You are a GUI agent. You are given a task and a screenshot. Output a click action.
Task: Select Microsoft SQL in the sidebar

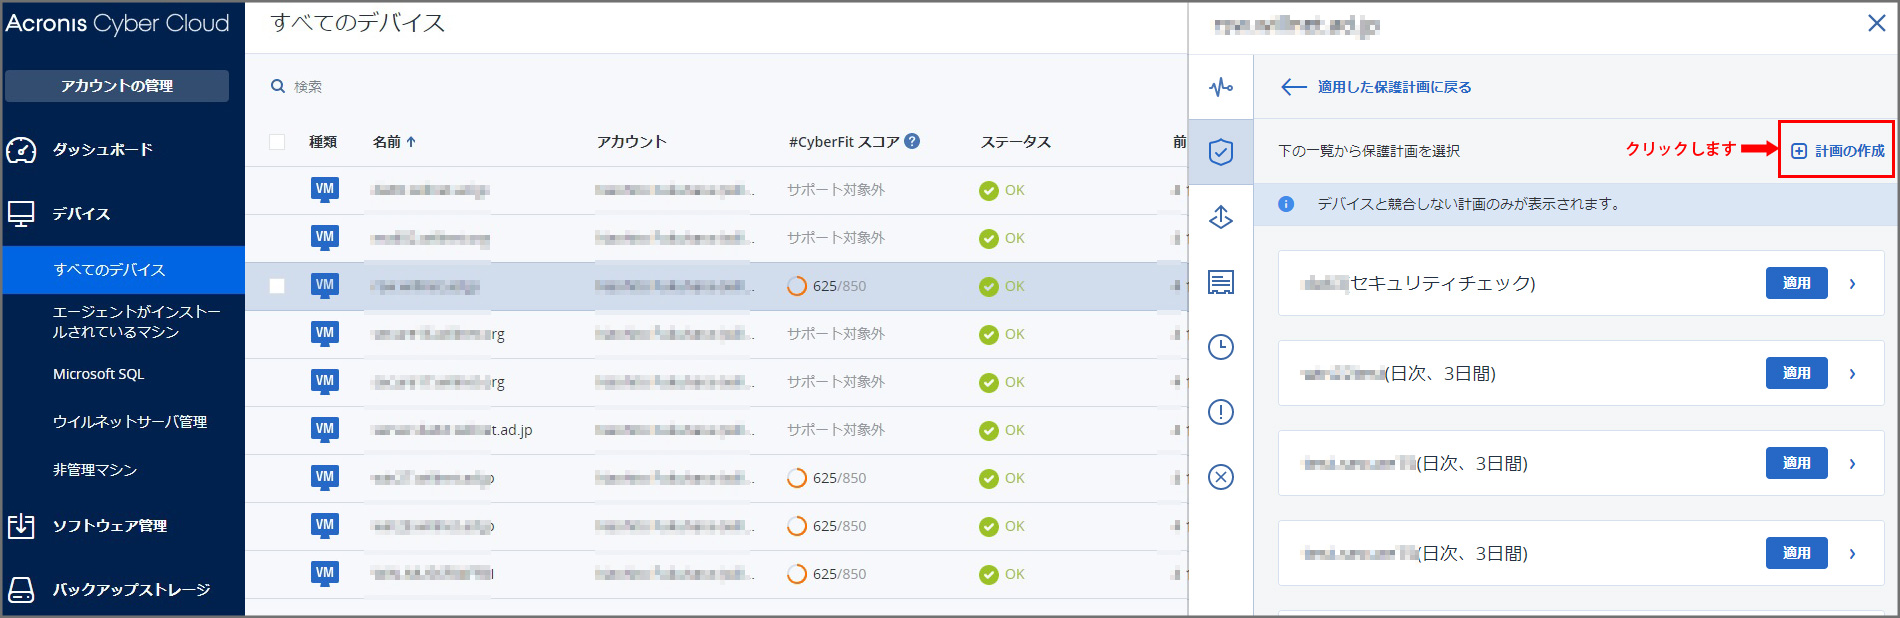(x=98, y=374)
